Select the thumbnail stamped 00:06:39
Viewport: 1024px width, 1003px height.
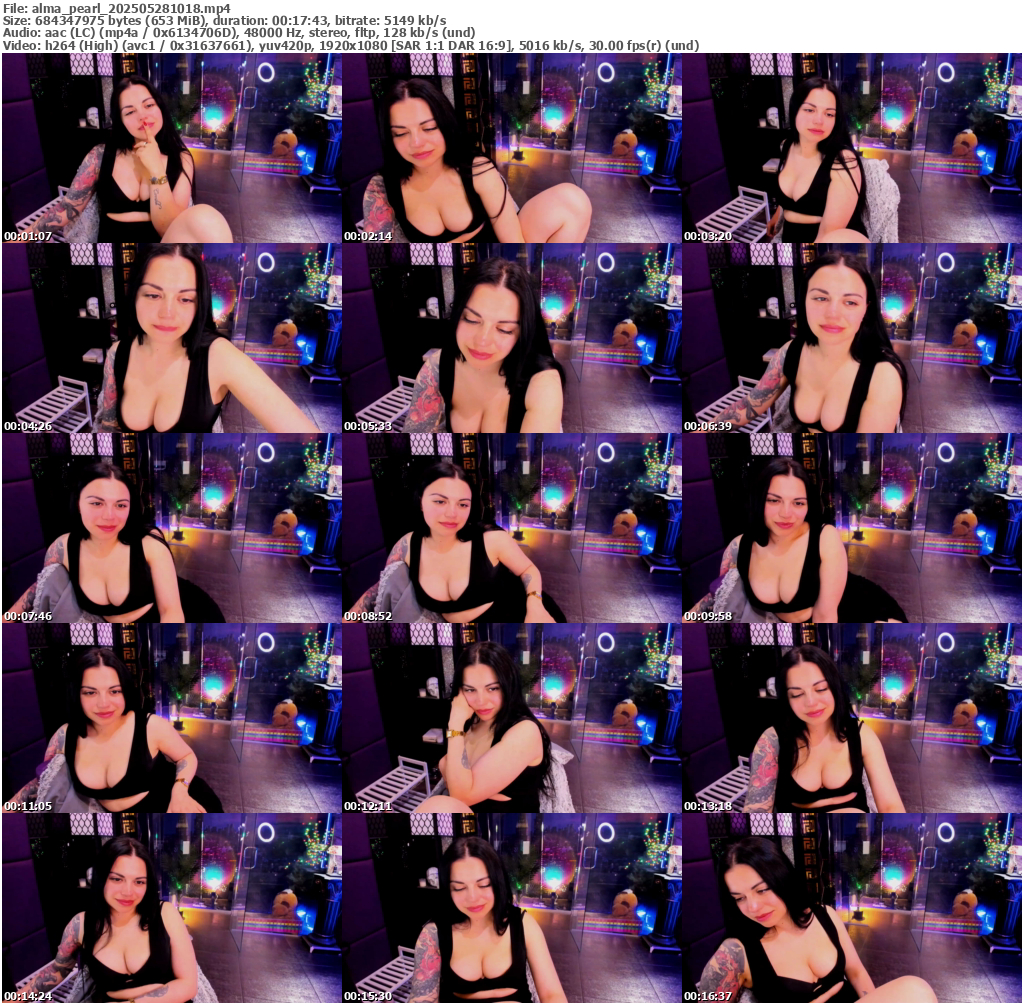[x=852, y=338]
